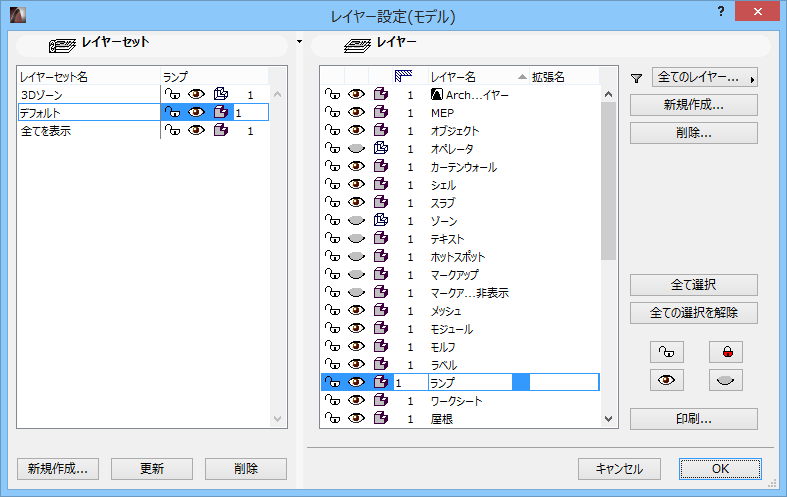Click layer list scrollbar down arrow
Screen dimensions: 787x497
pos(608,419)
